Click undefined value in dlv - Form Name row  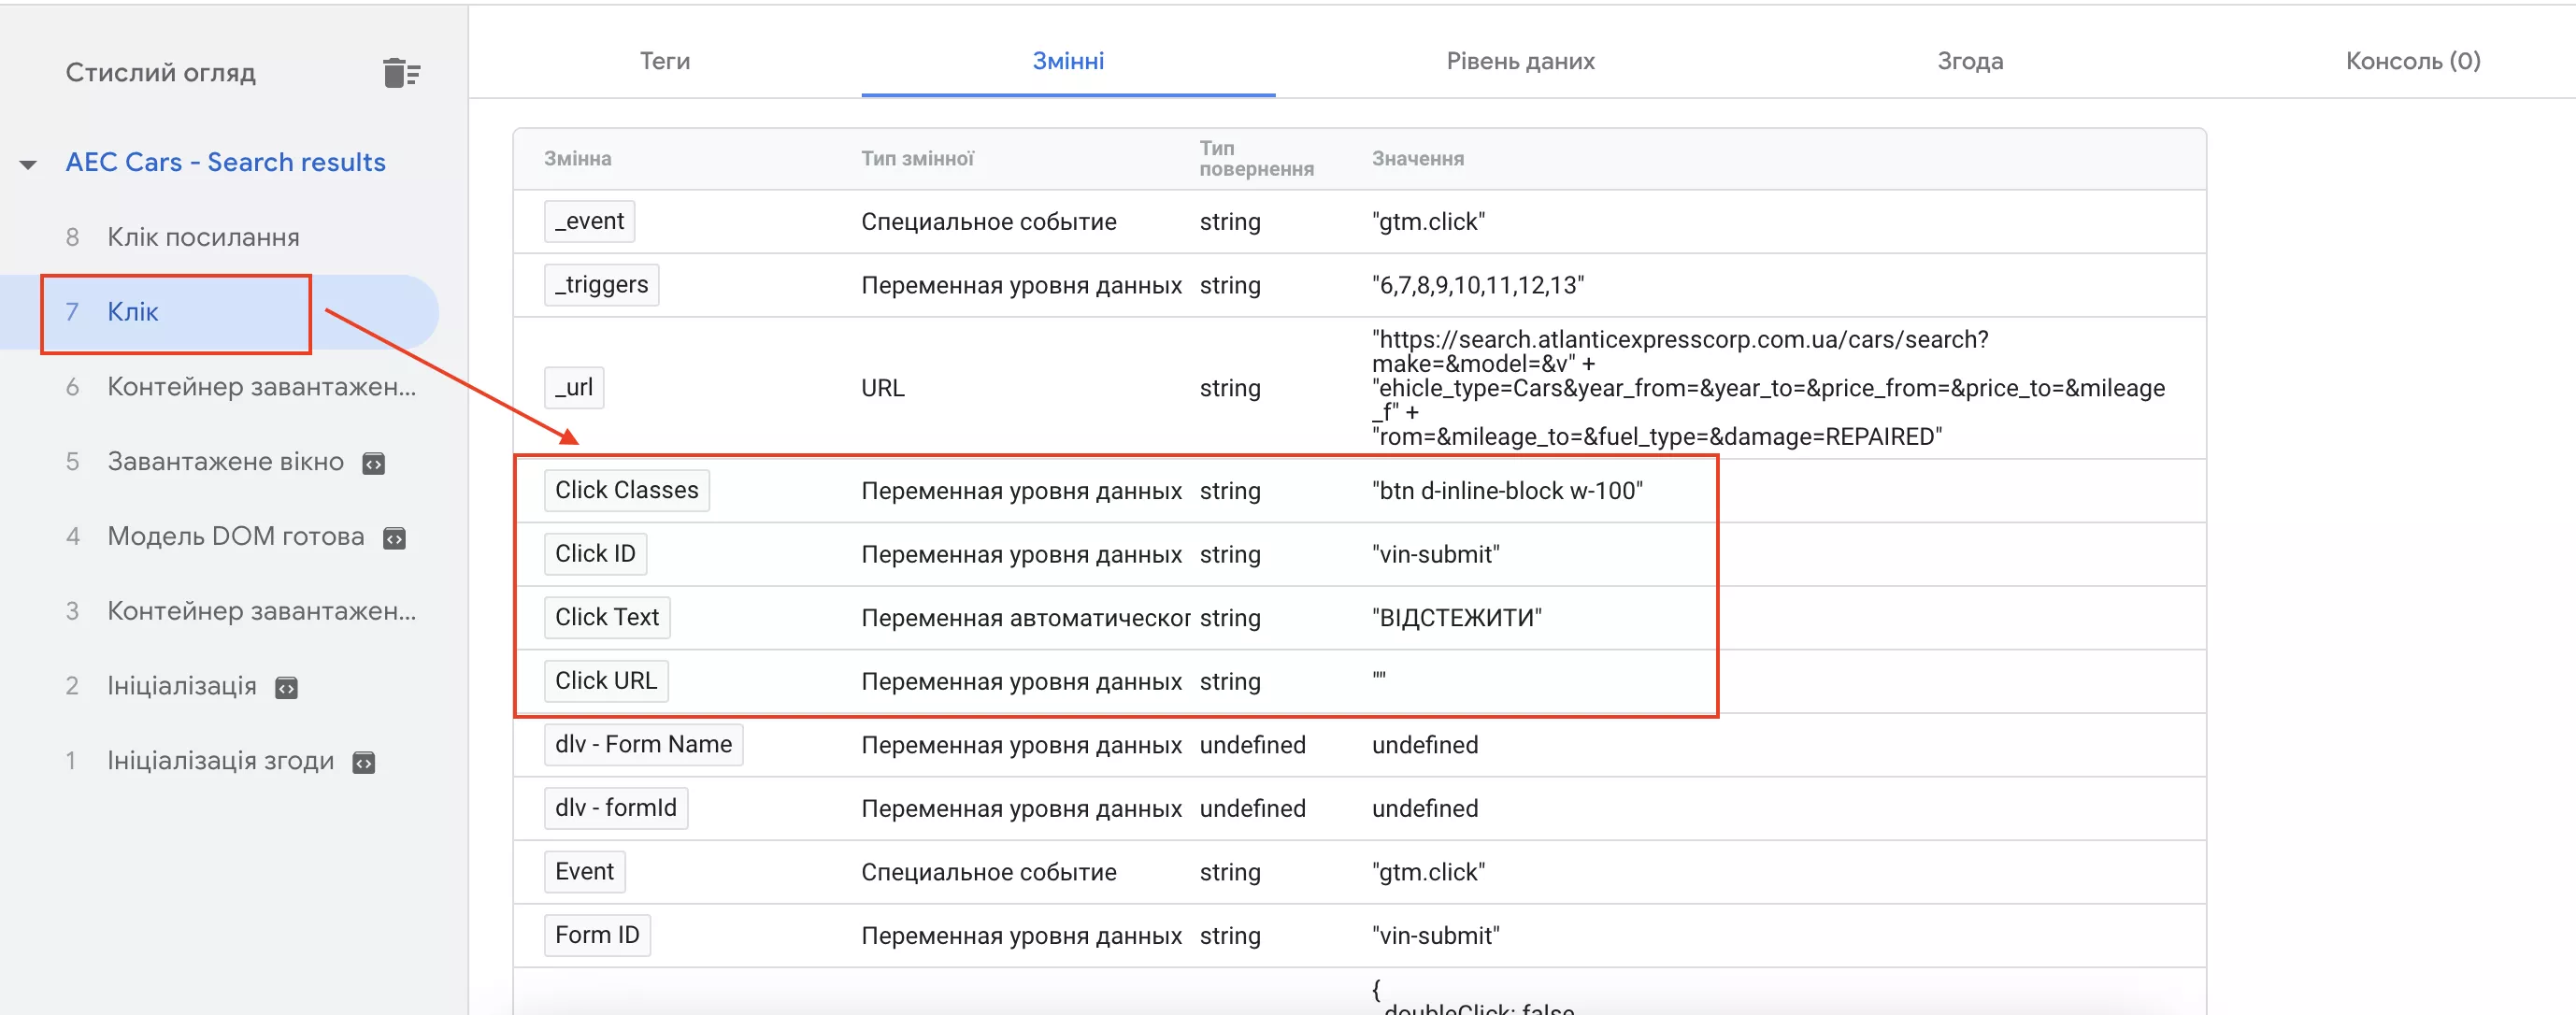1425,745
